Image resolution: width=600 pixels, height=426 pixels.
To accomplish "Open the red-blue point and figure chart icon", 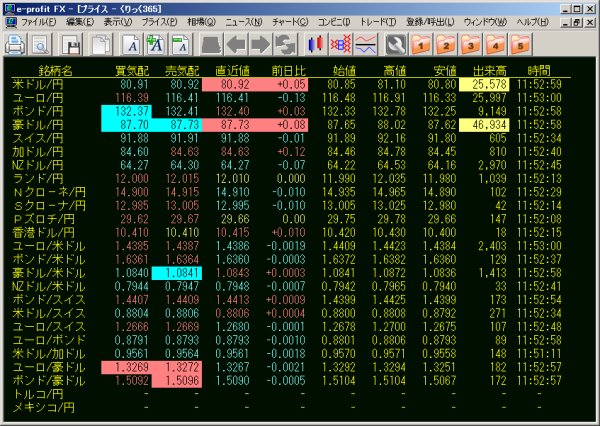I will [x=341, y=45].
